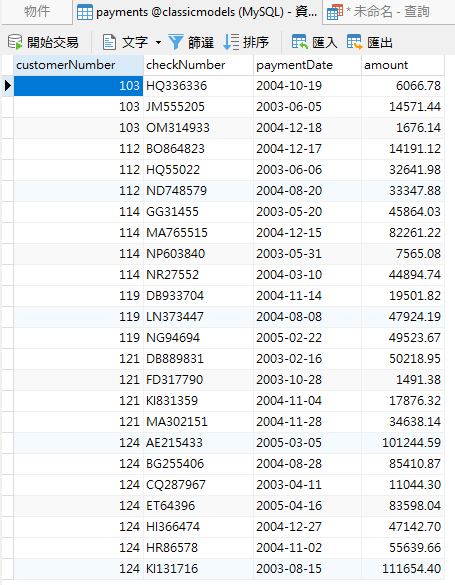Image resolution: width=455 pixels, height=585 pixels.
Task: Click cell KI831359
Action: [x=198, y=401]
